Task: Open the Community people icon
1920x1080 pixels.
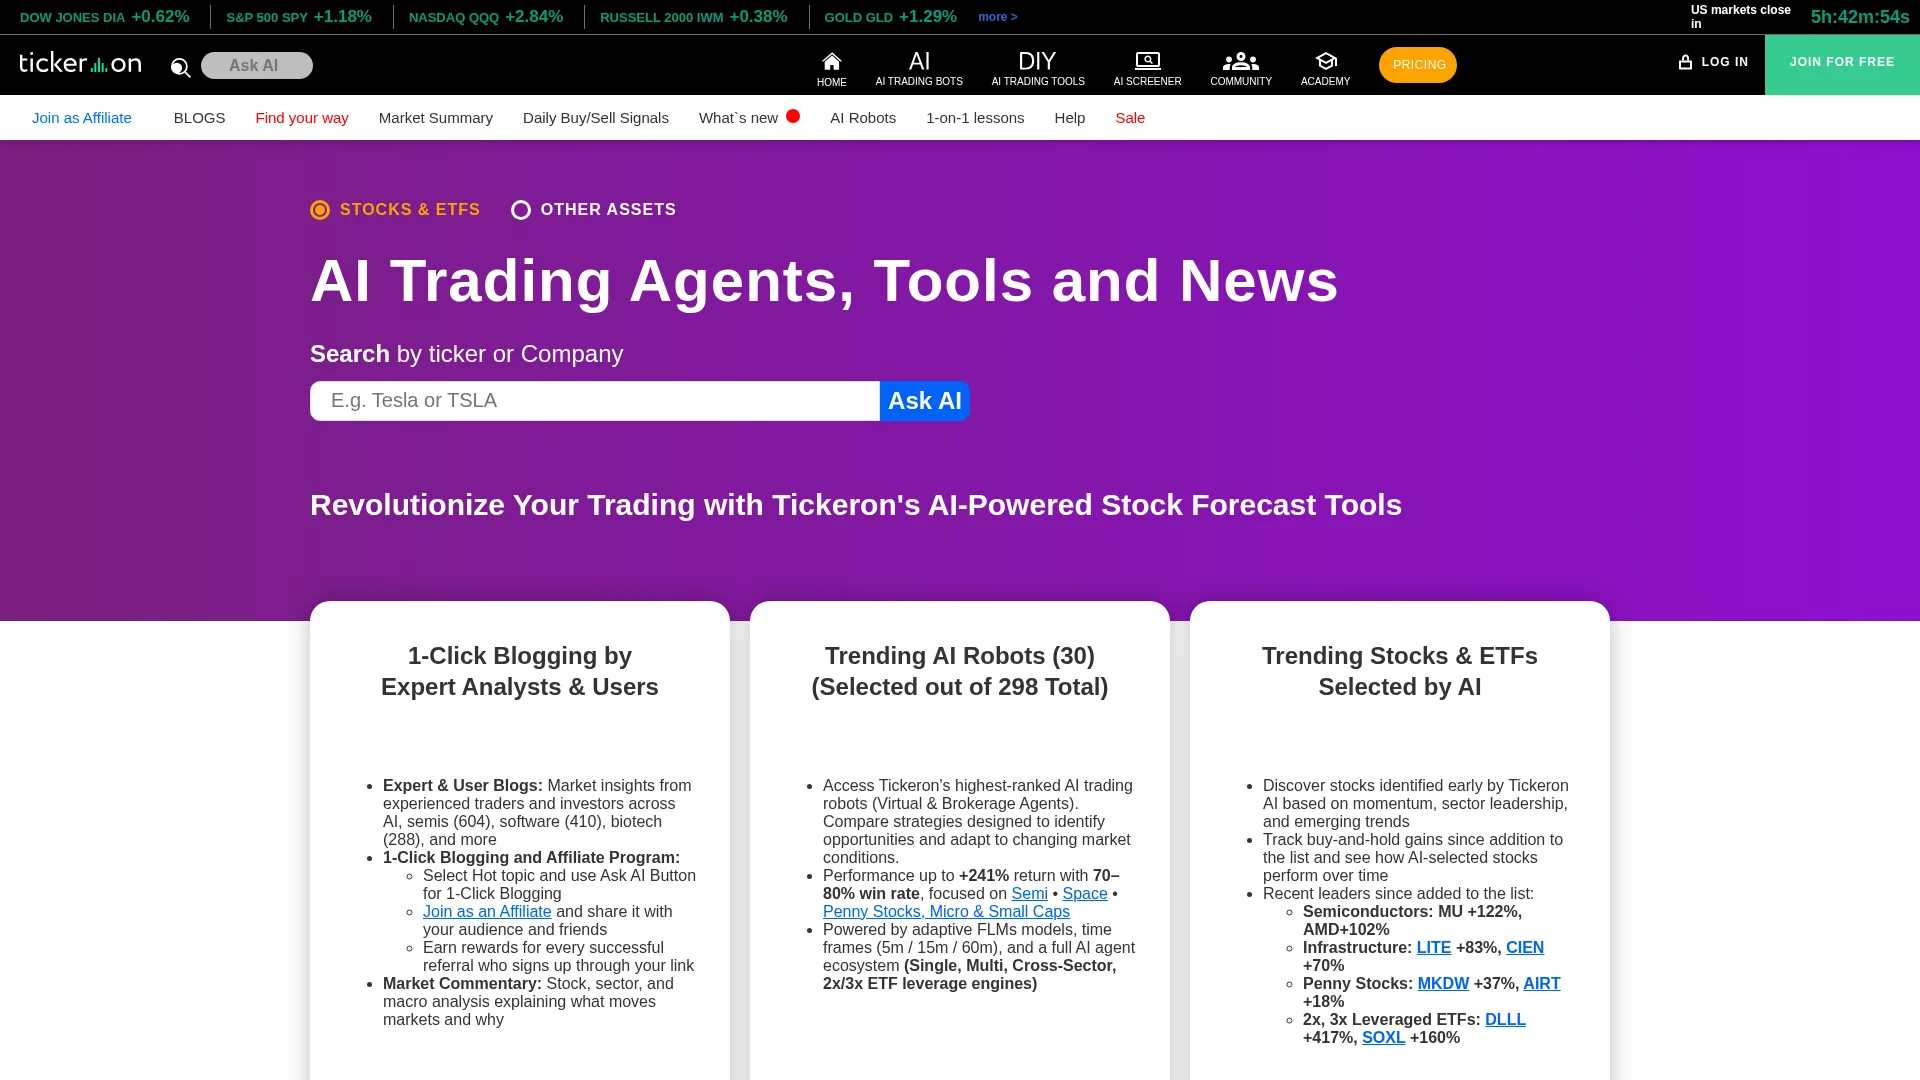Action: click(1240, 61)
